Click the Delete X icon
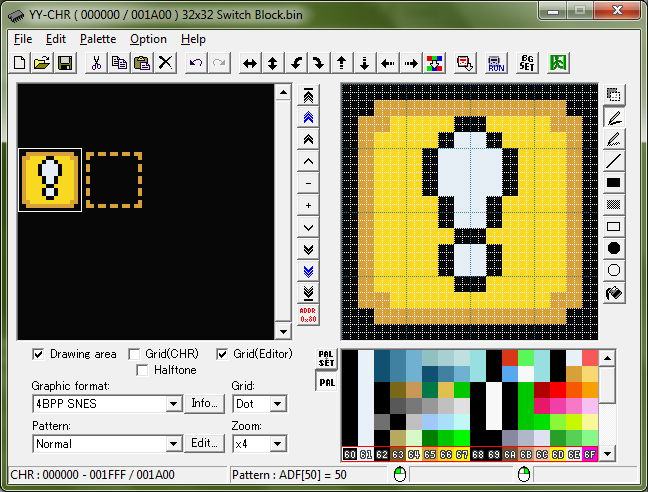648x492 pixels. tap(165, 63)
